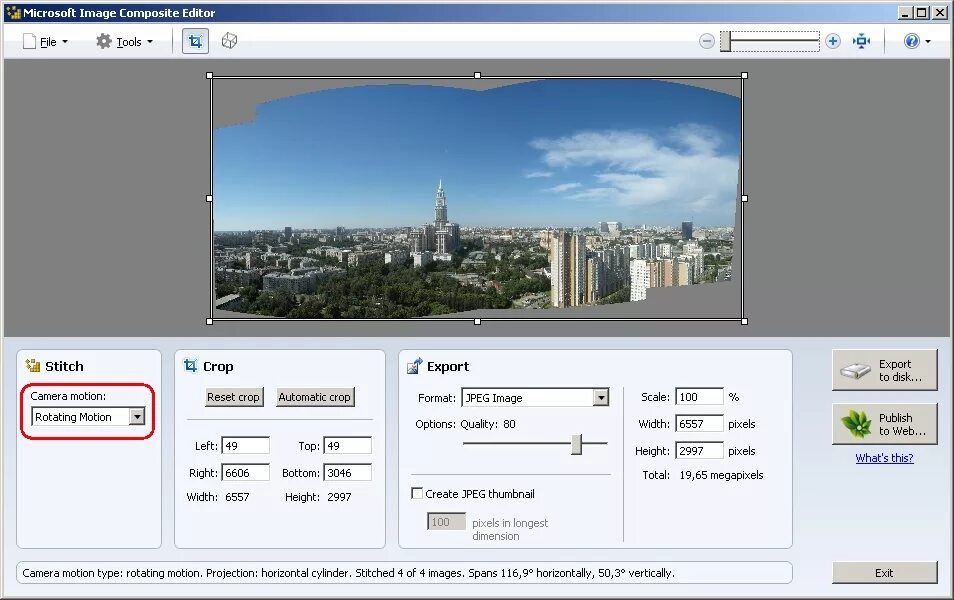Click the zoom in plus icon
954x600 pixels.
pyautogui.click(x=833, y=41)
